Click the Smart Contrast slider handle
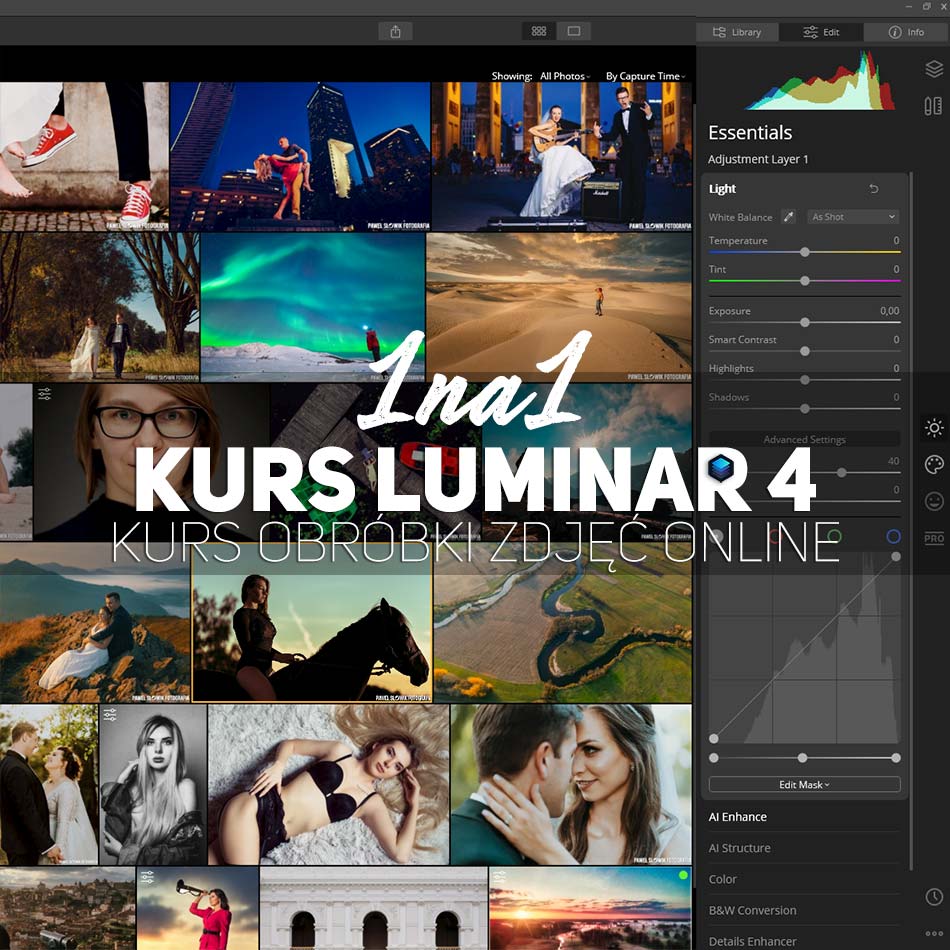This screenshot has width=950, height=950. pos(805,351)
